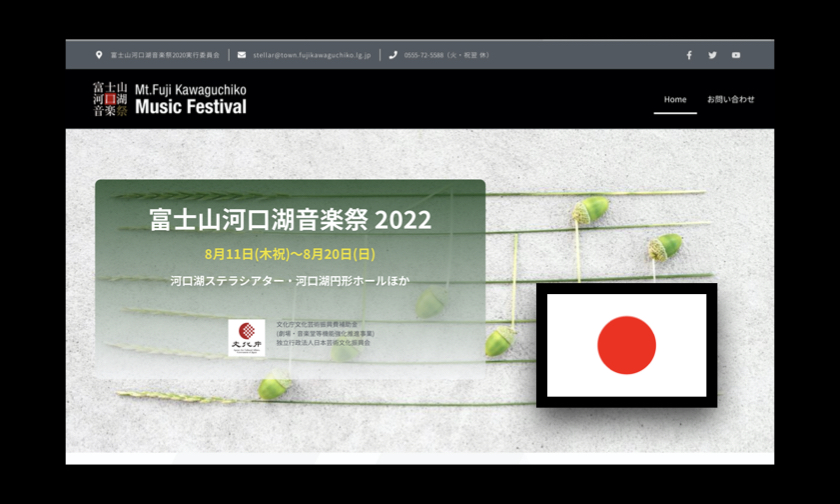
Task: Select the Home menu item
Action: coord(675,99)
